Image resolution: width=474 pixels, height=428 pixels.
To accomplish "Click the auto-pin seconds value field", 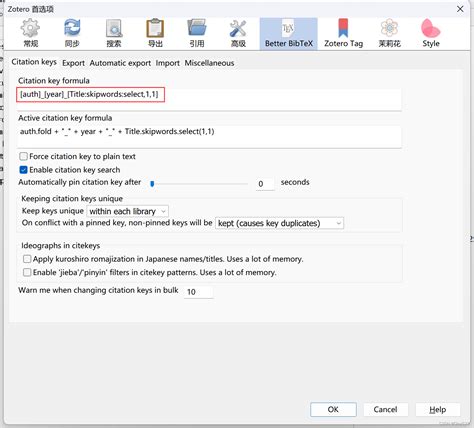I will click(x=265, y=184).
